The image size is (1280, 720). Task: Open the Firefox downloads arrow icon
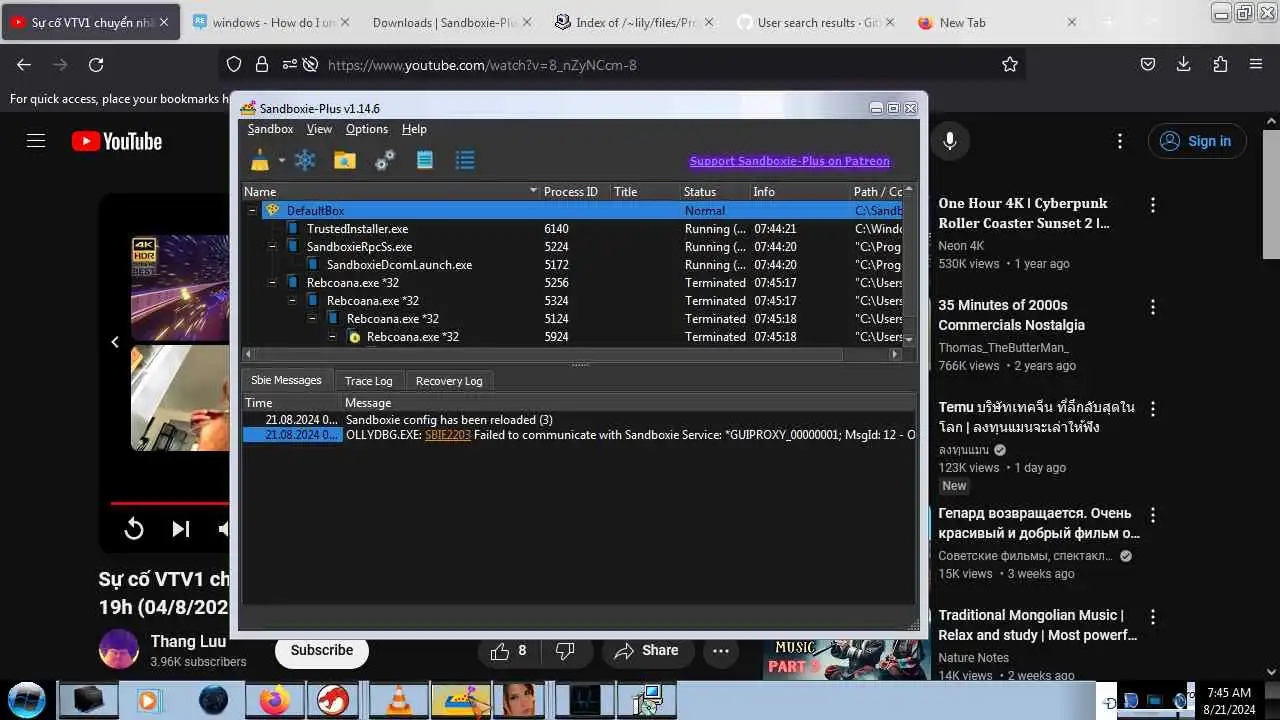tap(1184, 64)
